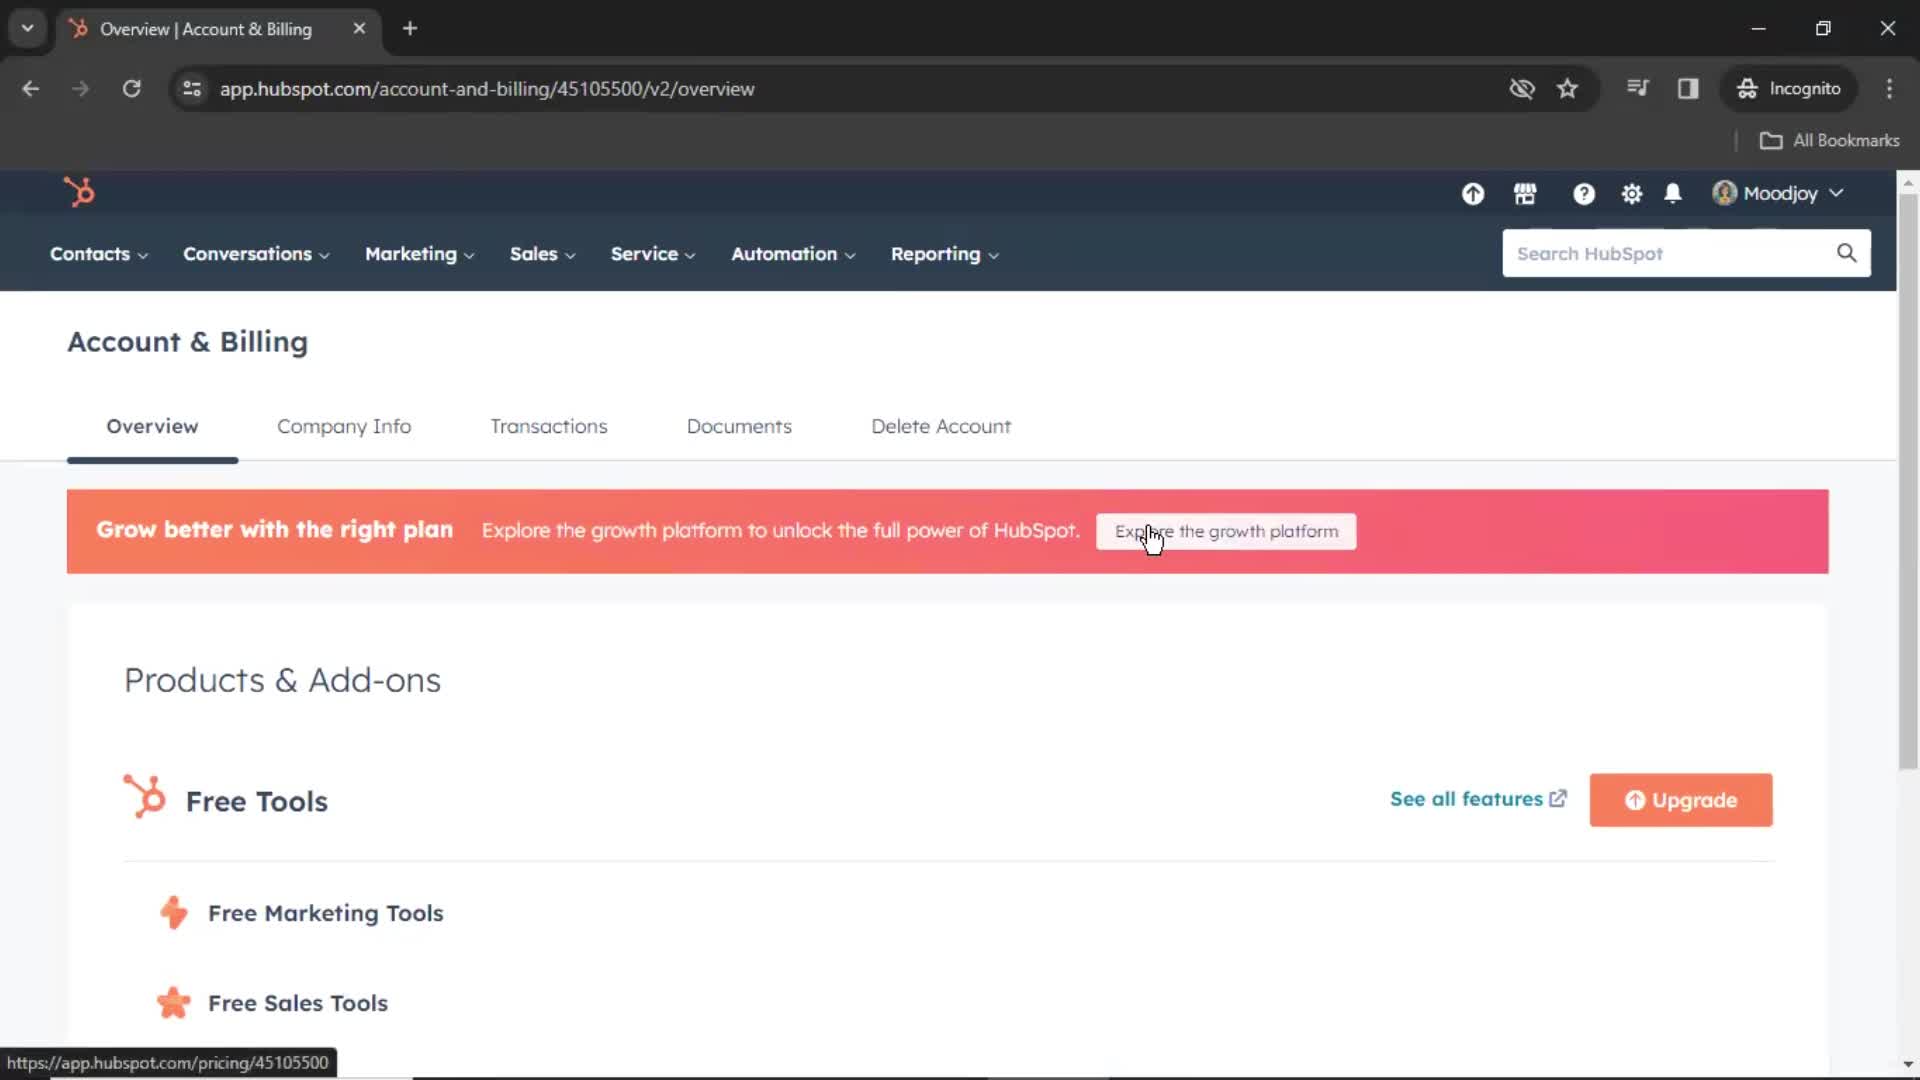Click the Upgrade orange button

[x=1683, y=800]
